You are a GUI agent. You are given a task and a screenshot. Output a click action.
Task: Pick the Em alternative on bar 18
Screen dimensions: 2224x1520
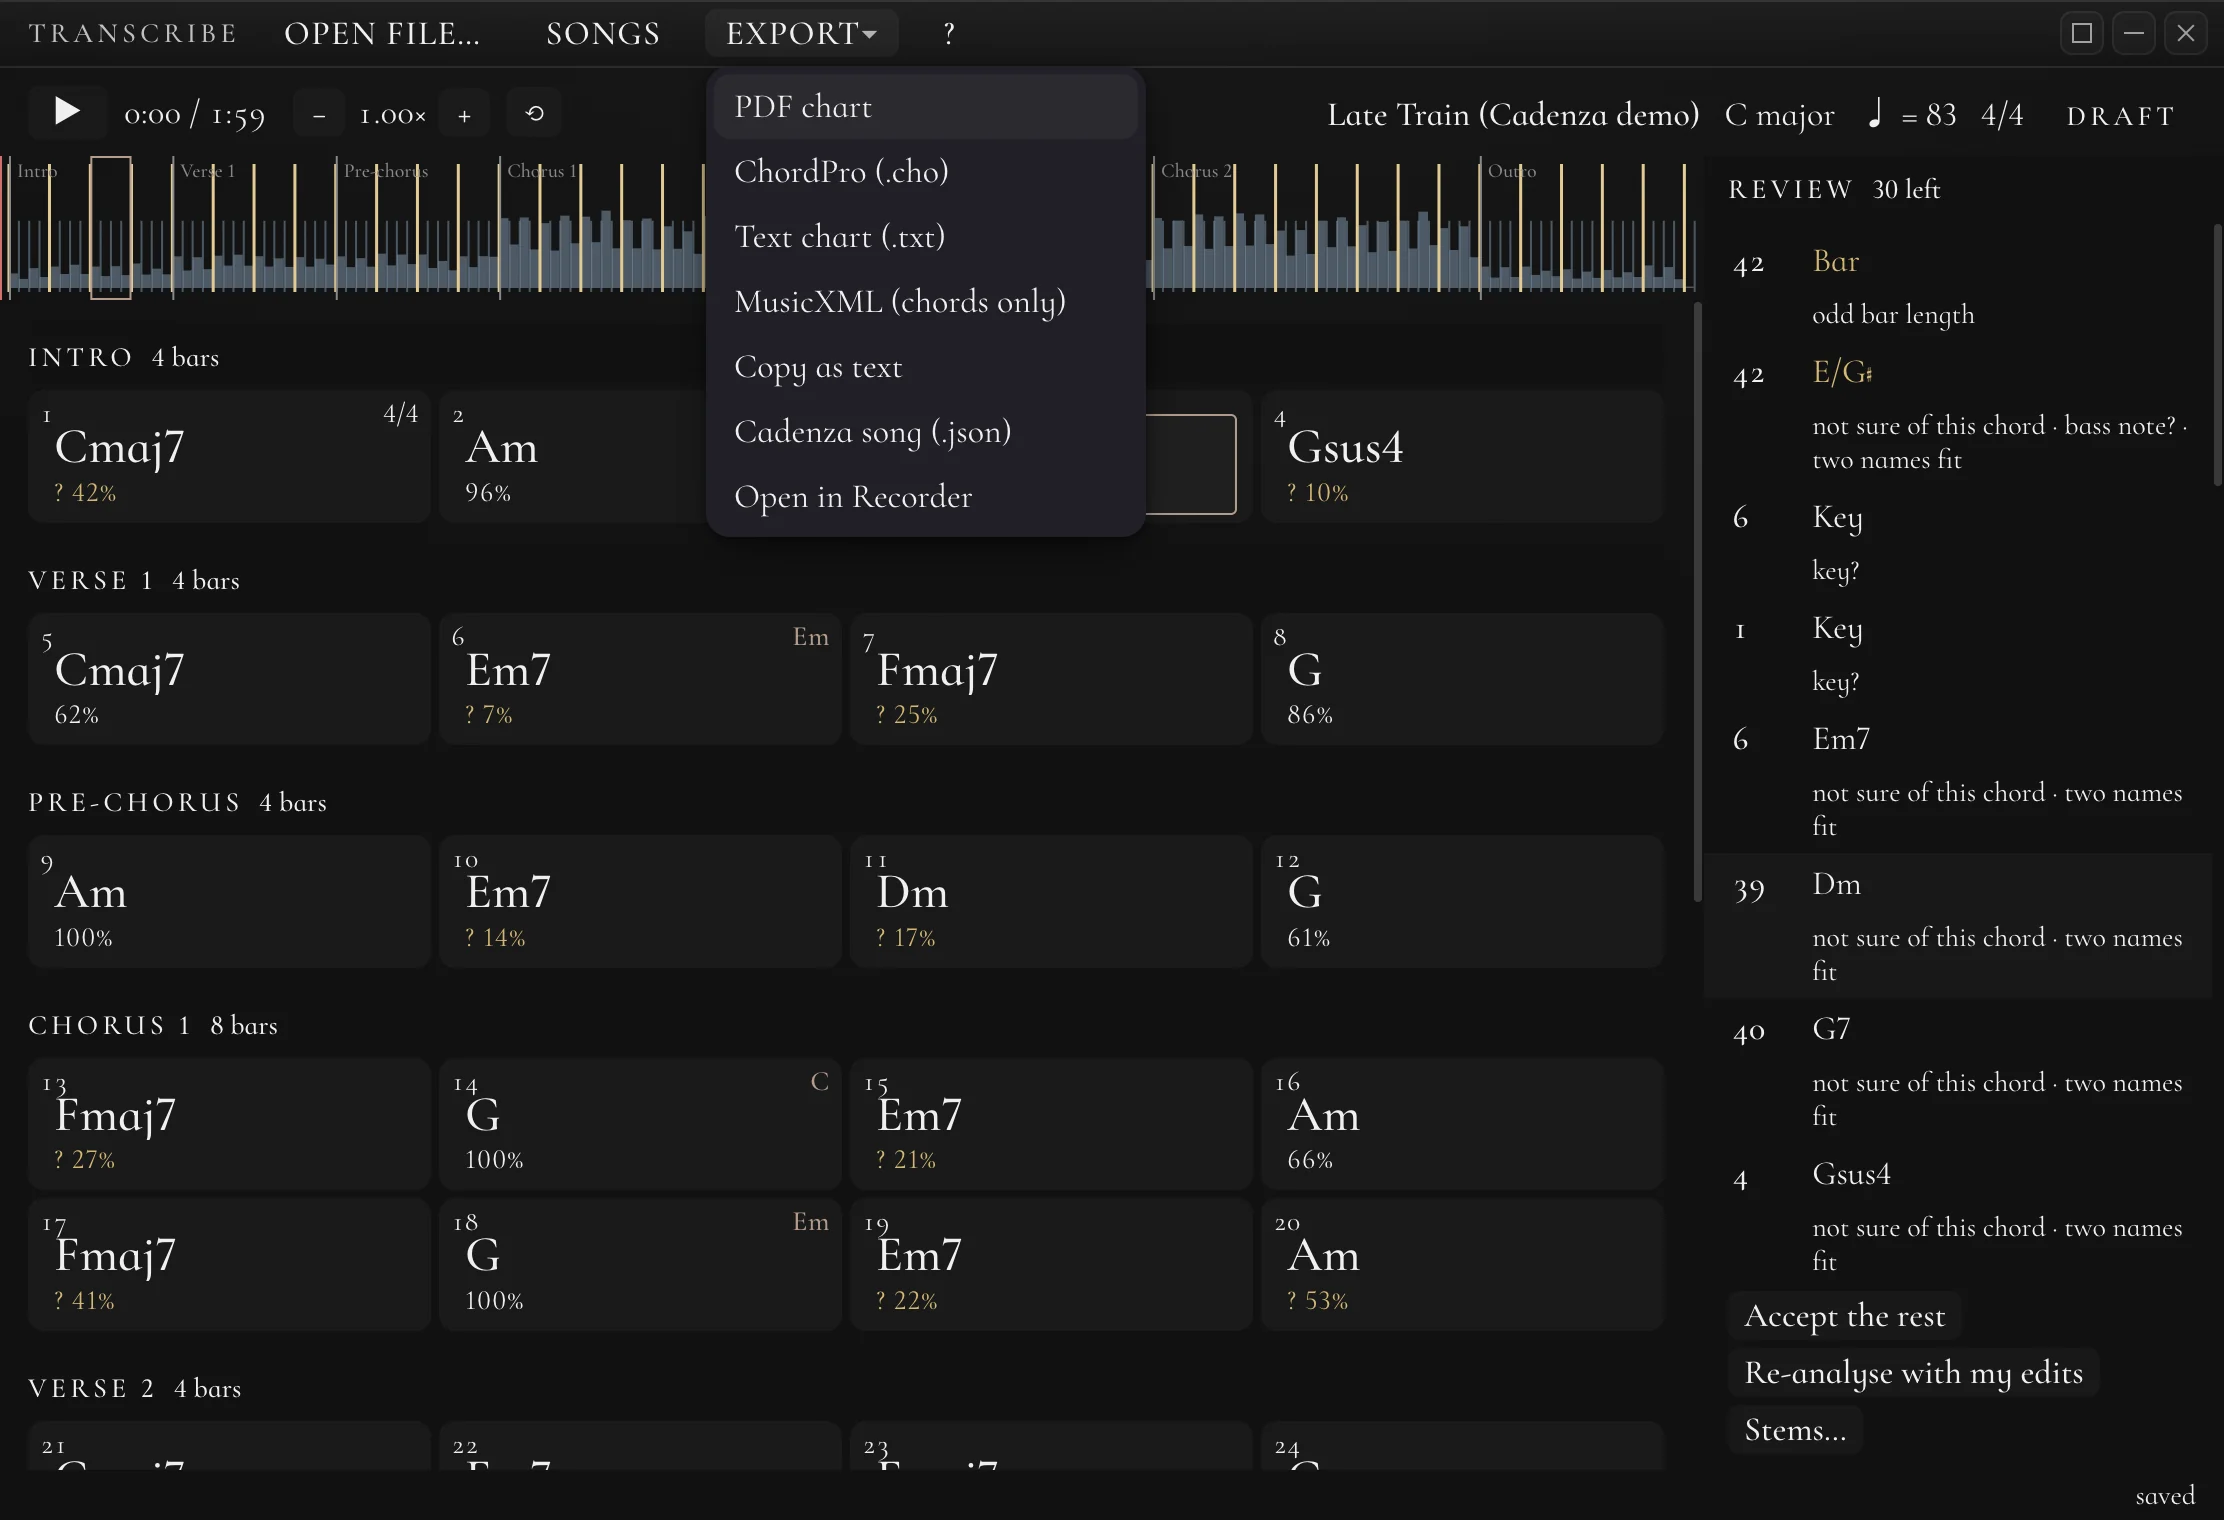(810, 1222)
